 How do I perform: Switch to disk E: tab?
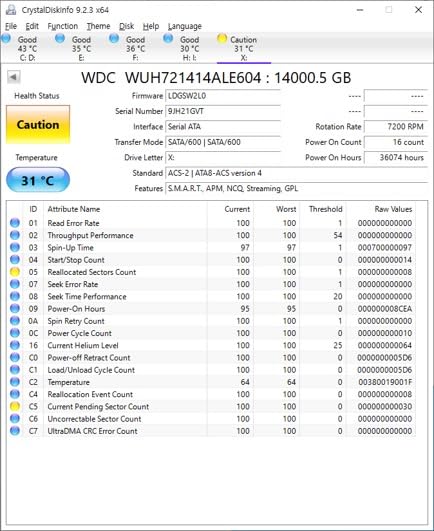pos(81,48)
